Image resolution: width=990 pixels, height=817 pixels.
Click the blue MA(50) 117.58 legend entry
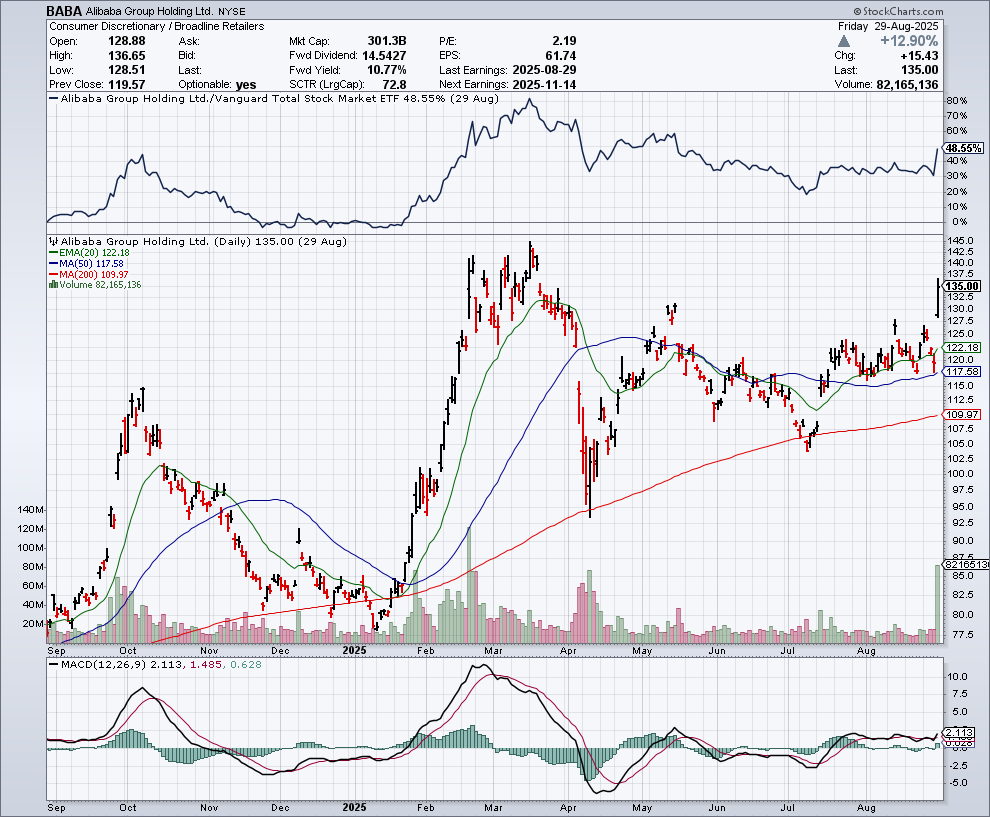click(86, 263)
